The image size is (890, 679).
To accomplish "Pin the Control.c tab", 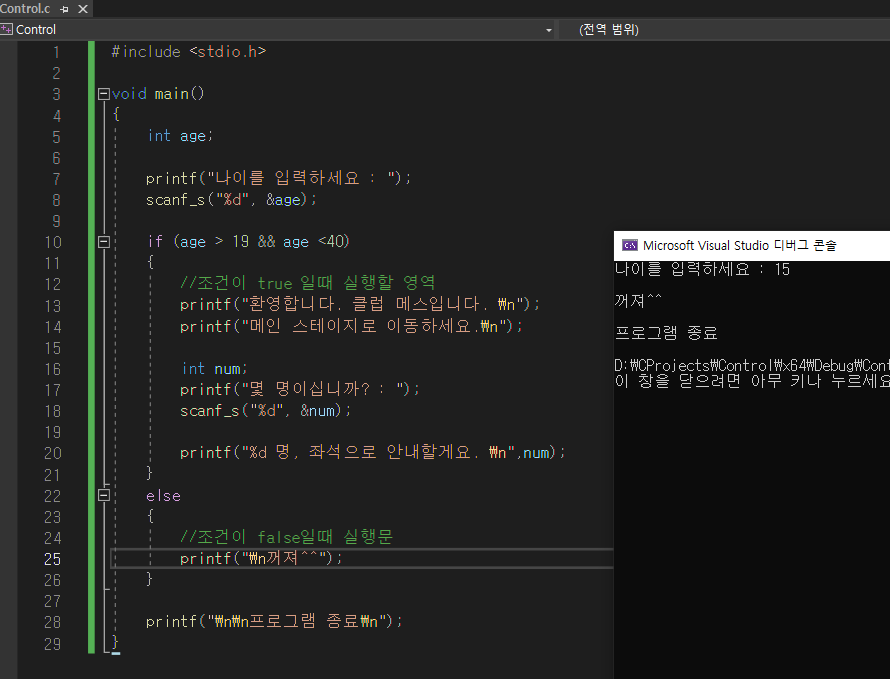I will pyautogui.click(x=64, y=9).
